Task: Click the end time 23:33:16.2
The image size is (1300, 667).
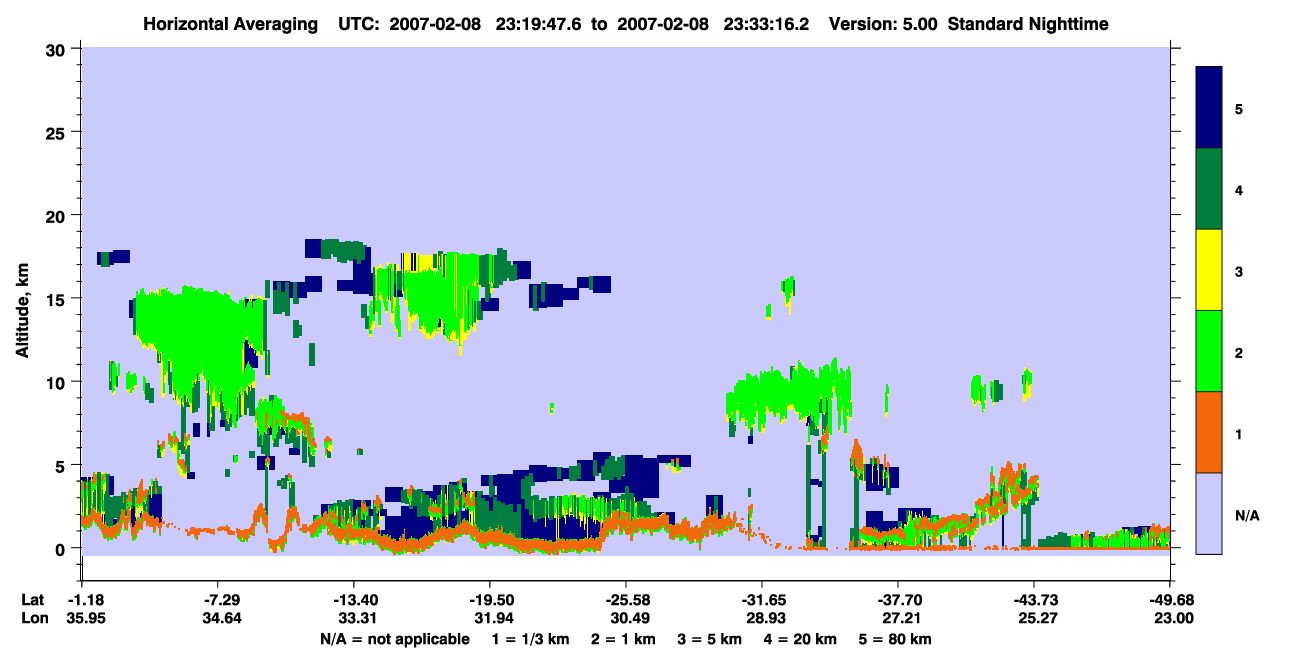Action: click(x=768, y=24)
